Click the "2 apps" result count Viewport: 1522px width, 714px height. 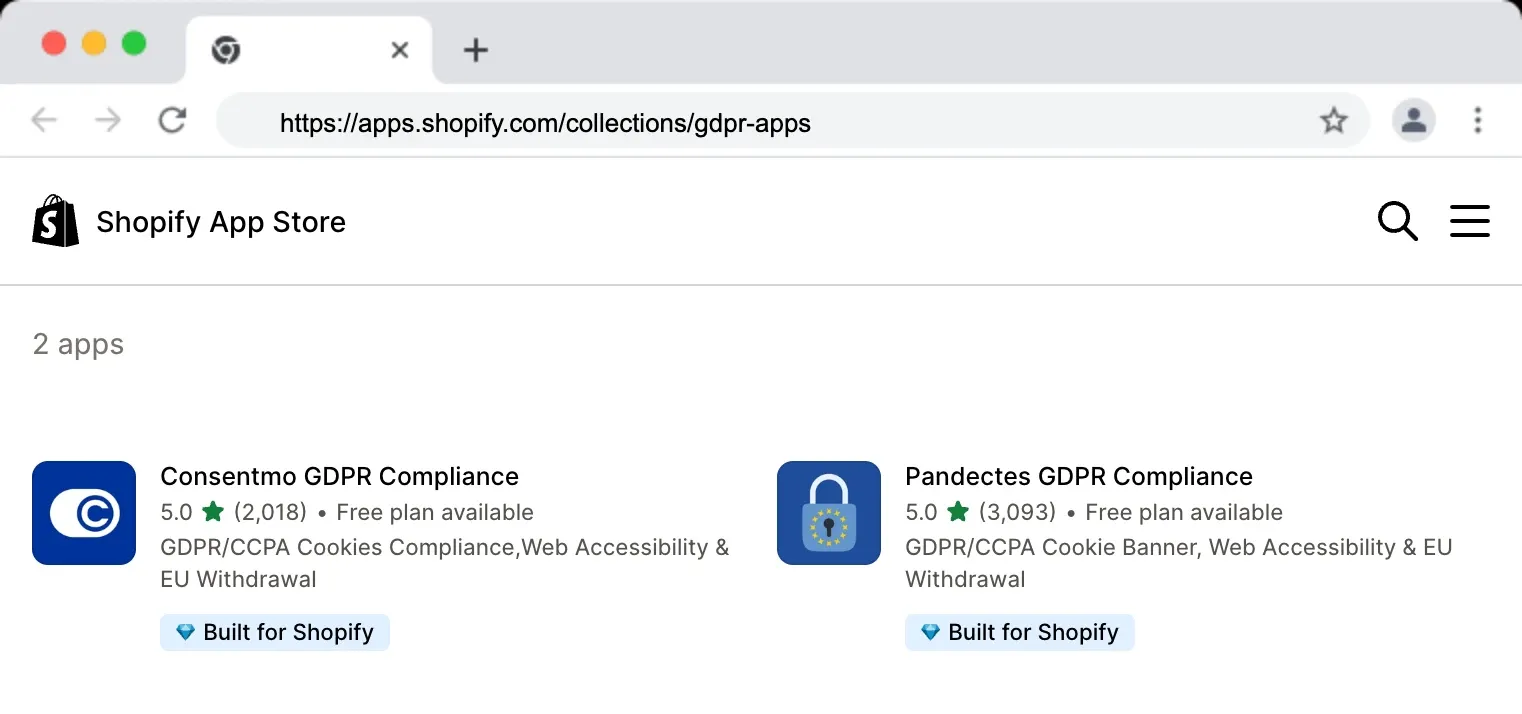pyautogui.click(x=78, y=345)
